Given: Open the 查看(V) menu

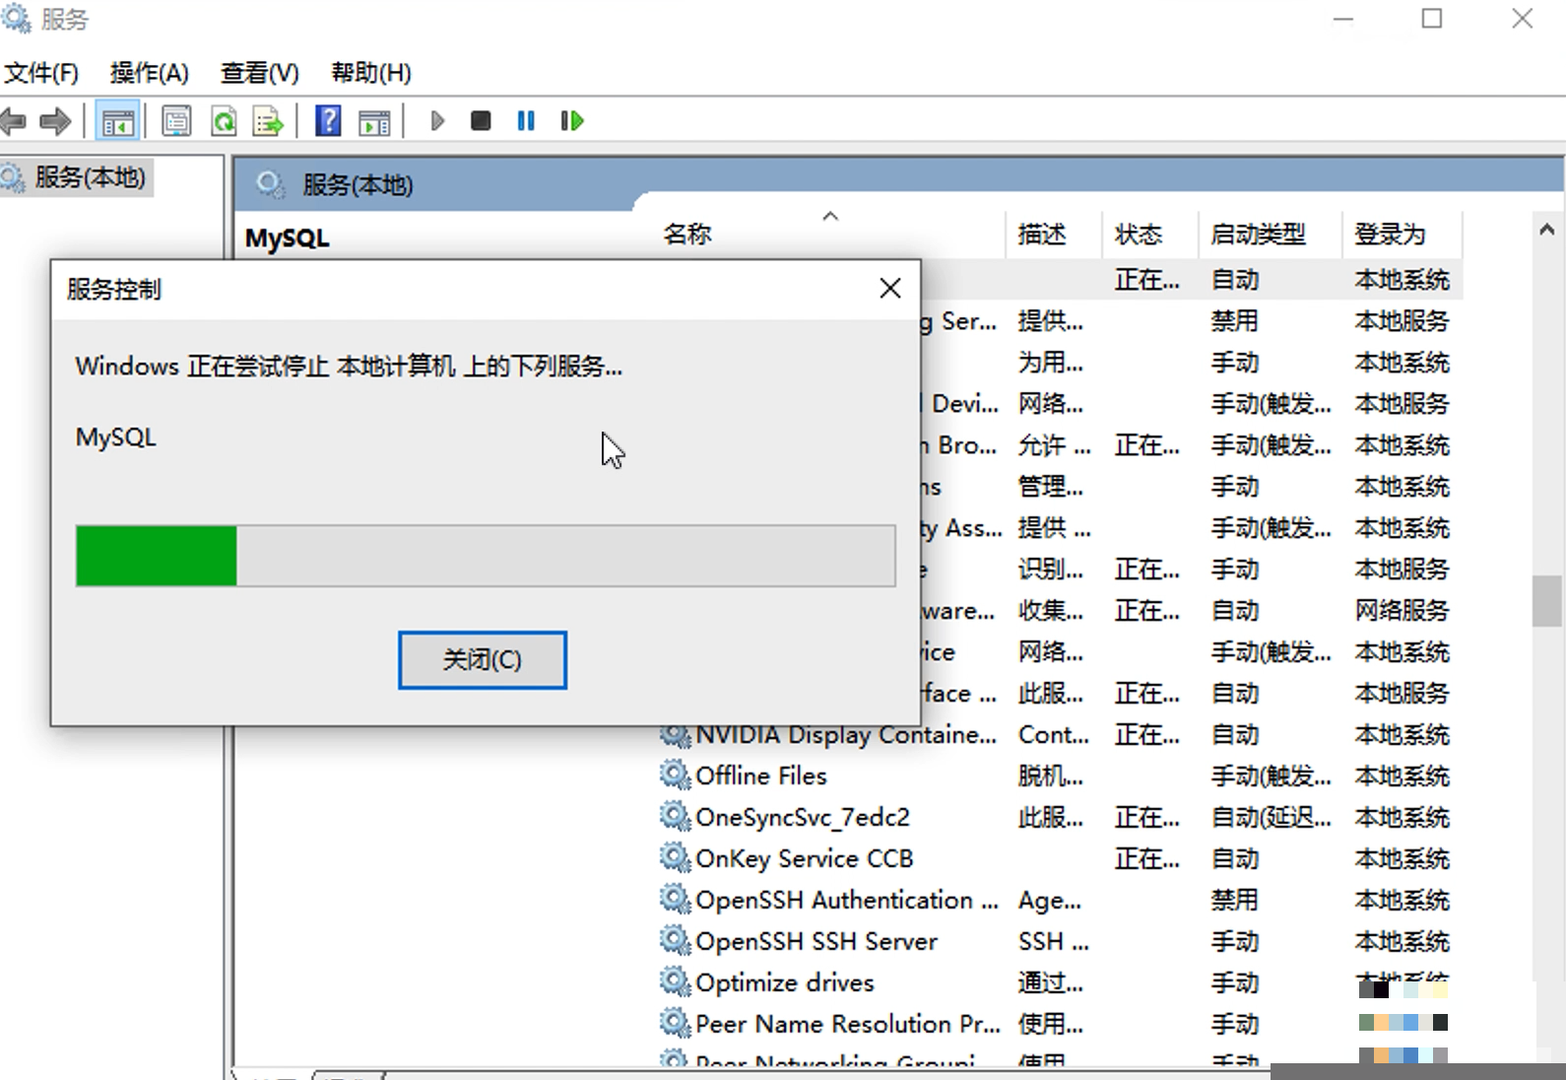Looking at the screenshot, I should click(x=259, y=73).
